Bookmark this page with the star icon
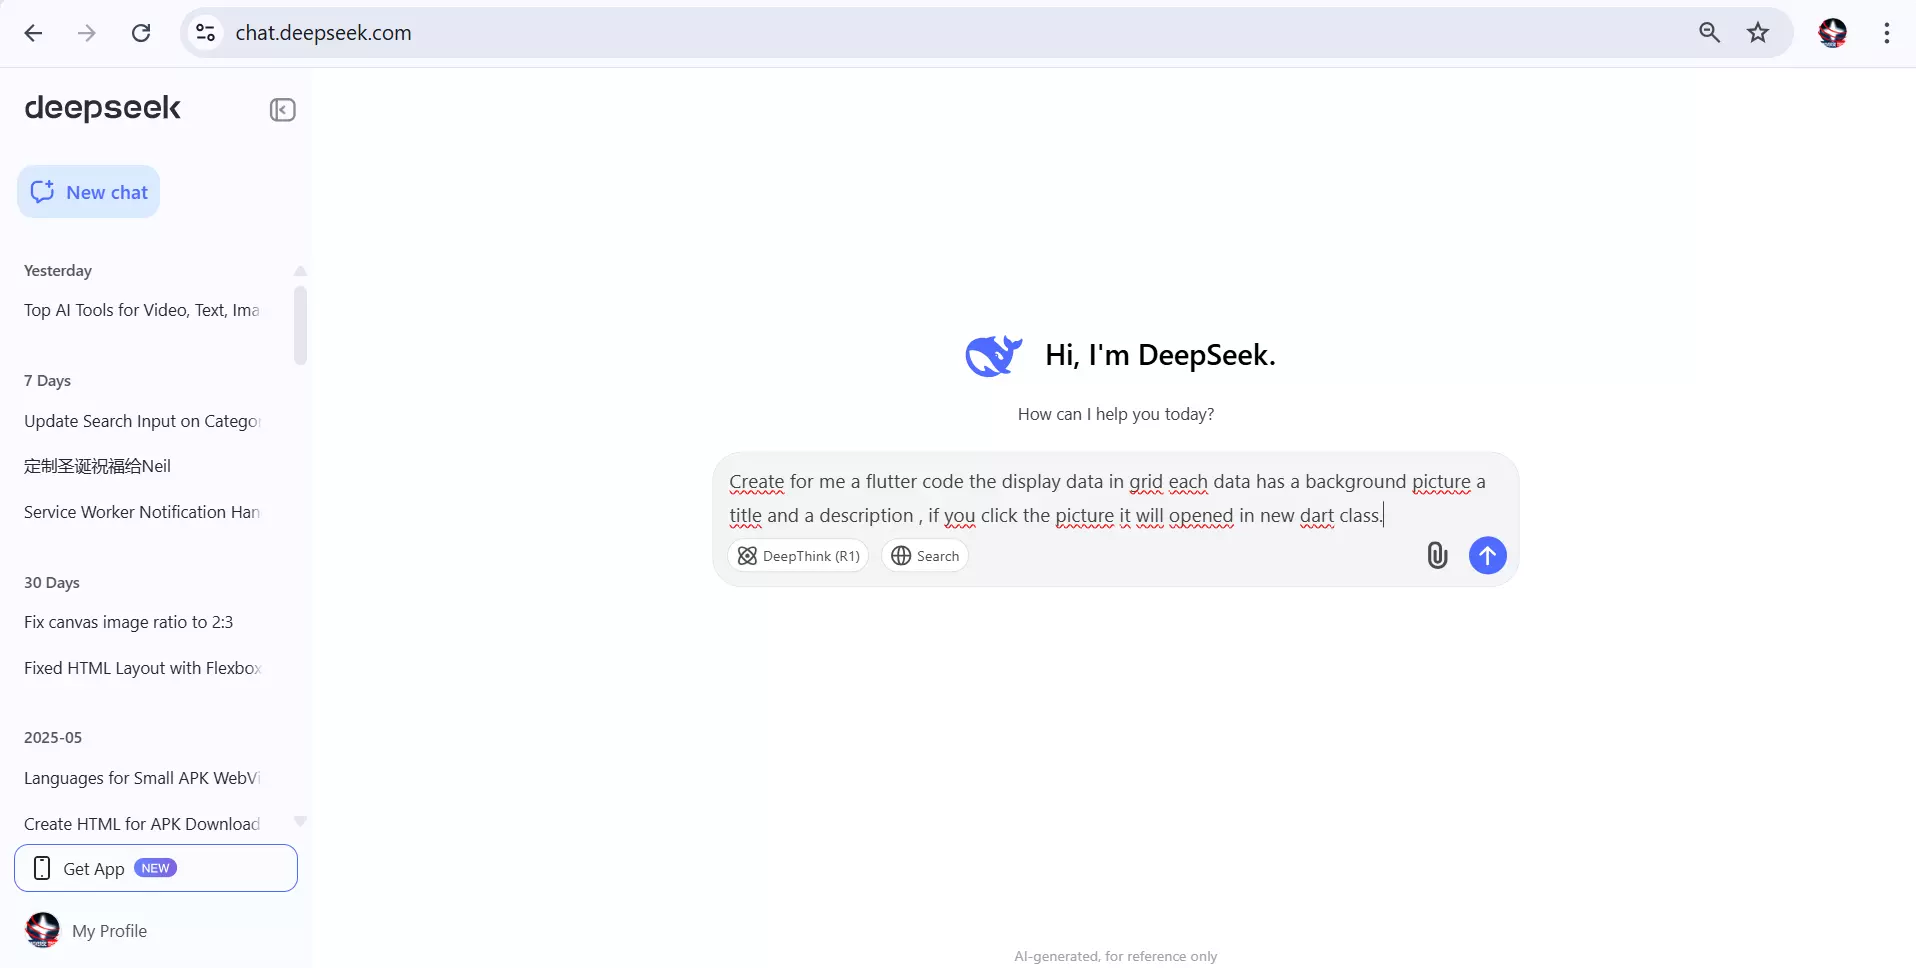1916x968 pixels. click(1758, 33)
